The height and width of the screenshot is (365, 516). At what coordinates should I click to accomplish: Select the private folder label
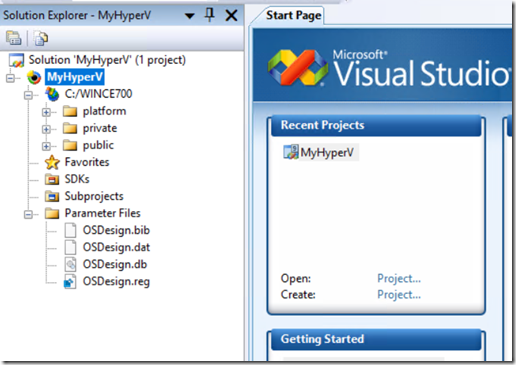pyautogui.click(x=100, y=128)
